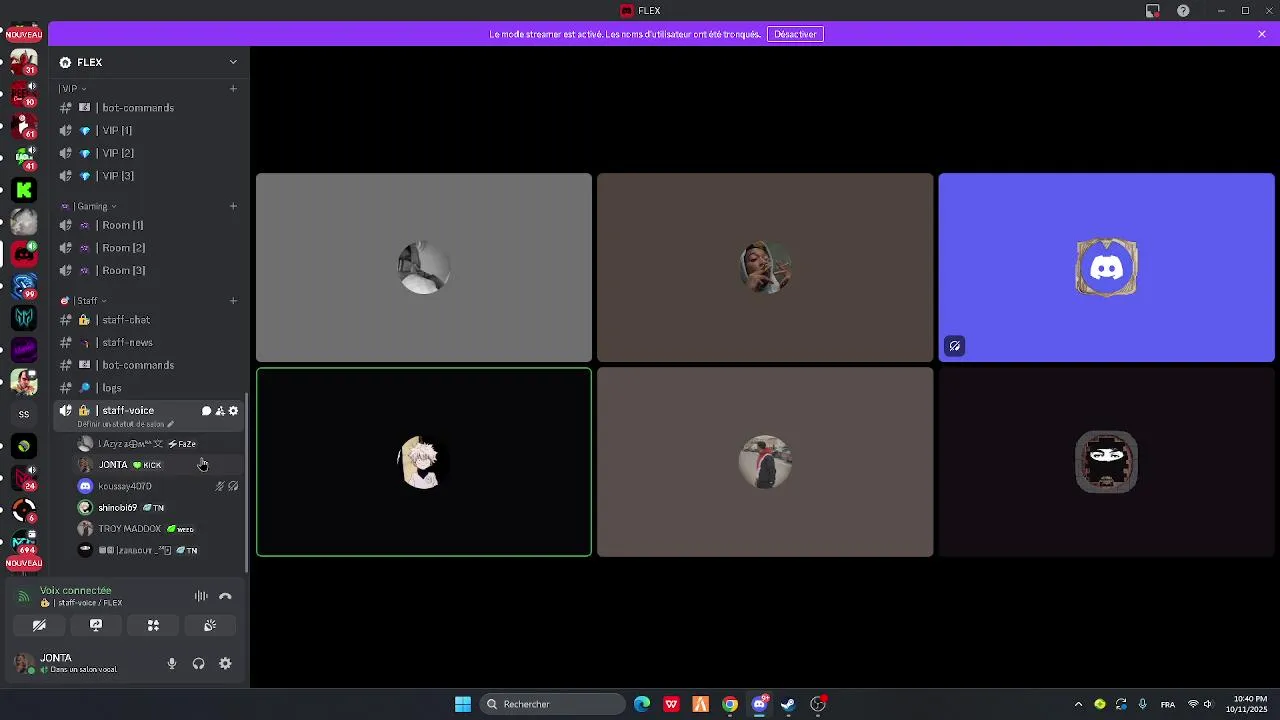1280x720 pixels.
Task: Create channel in Staff category
Action: click(233, 300)
